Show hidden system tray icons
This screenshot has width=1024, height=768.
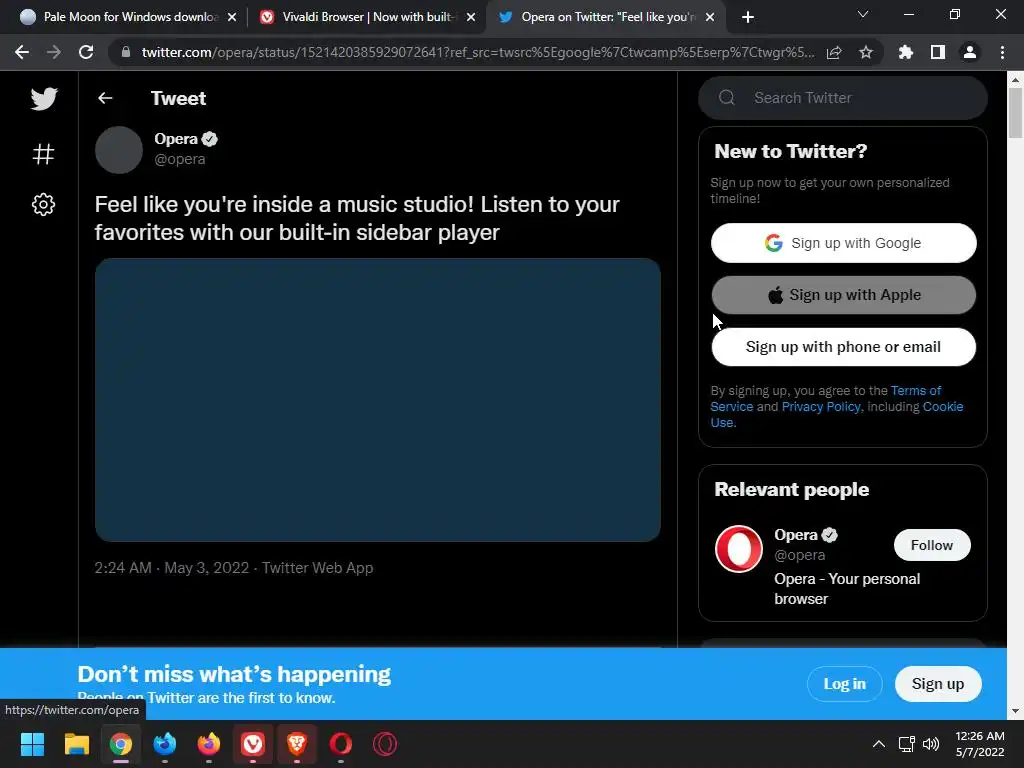(x=879, y=744)
